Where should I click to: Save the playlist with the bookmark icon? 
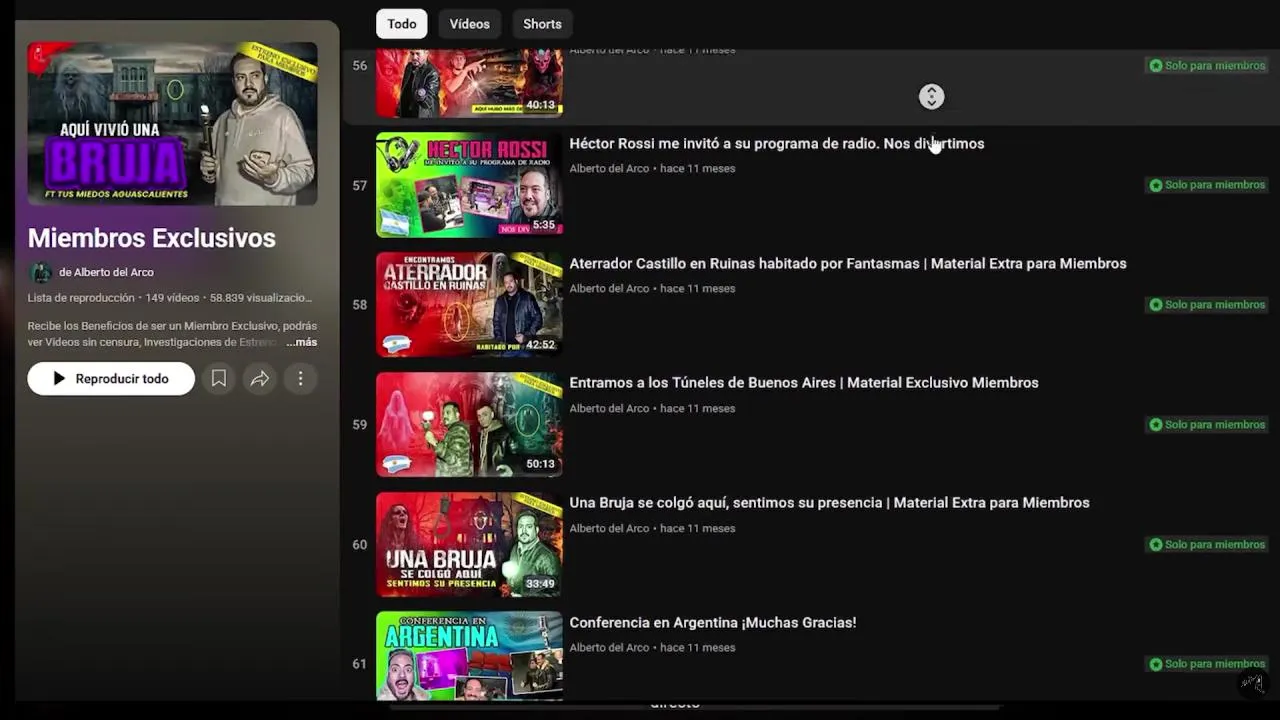click(x=218, y=379)
